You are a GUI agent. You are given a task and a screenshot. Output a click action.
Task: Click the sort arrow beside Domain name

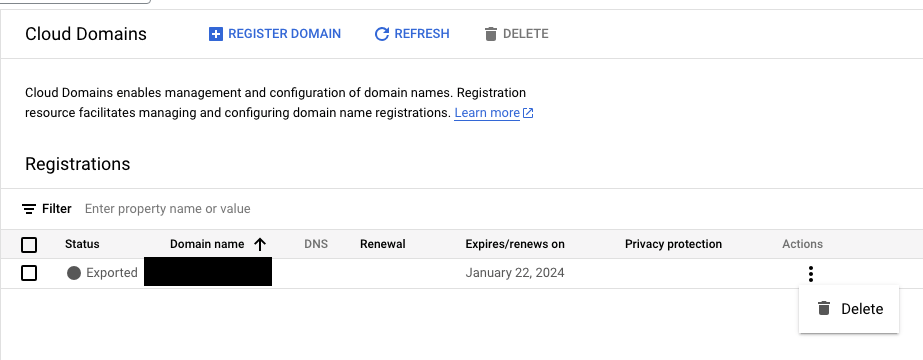[x=260, y=244]
